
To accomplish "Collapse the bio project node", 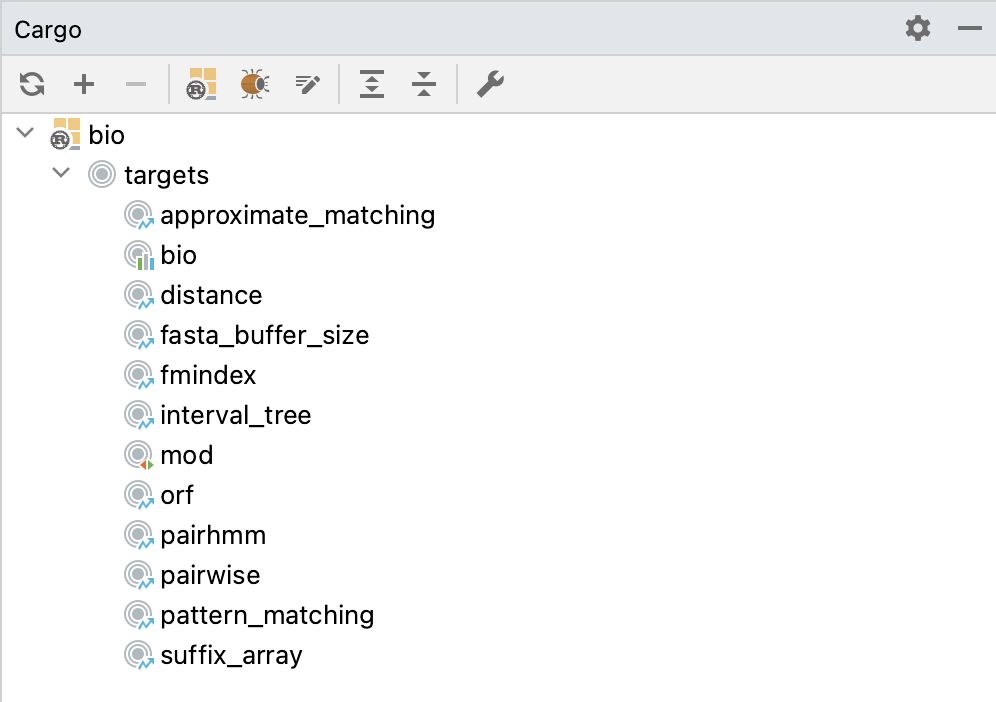I will point(24,133).
